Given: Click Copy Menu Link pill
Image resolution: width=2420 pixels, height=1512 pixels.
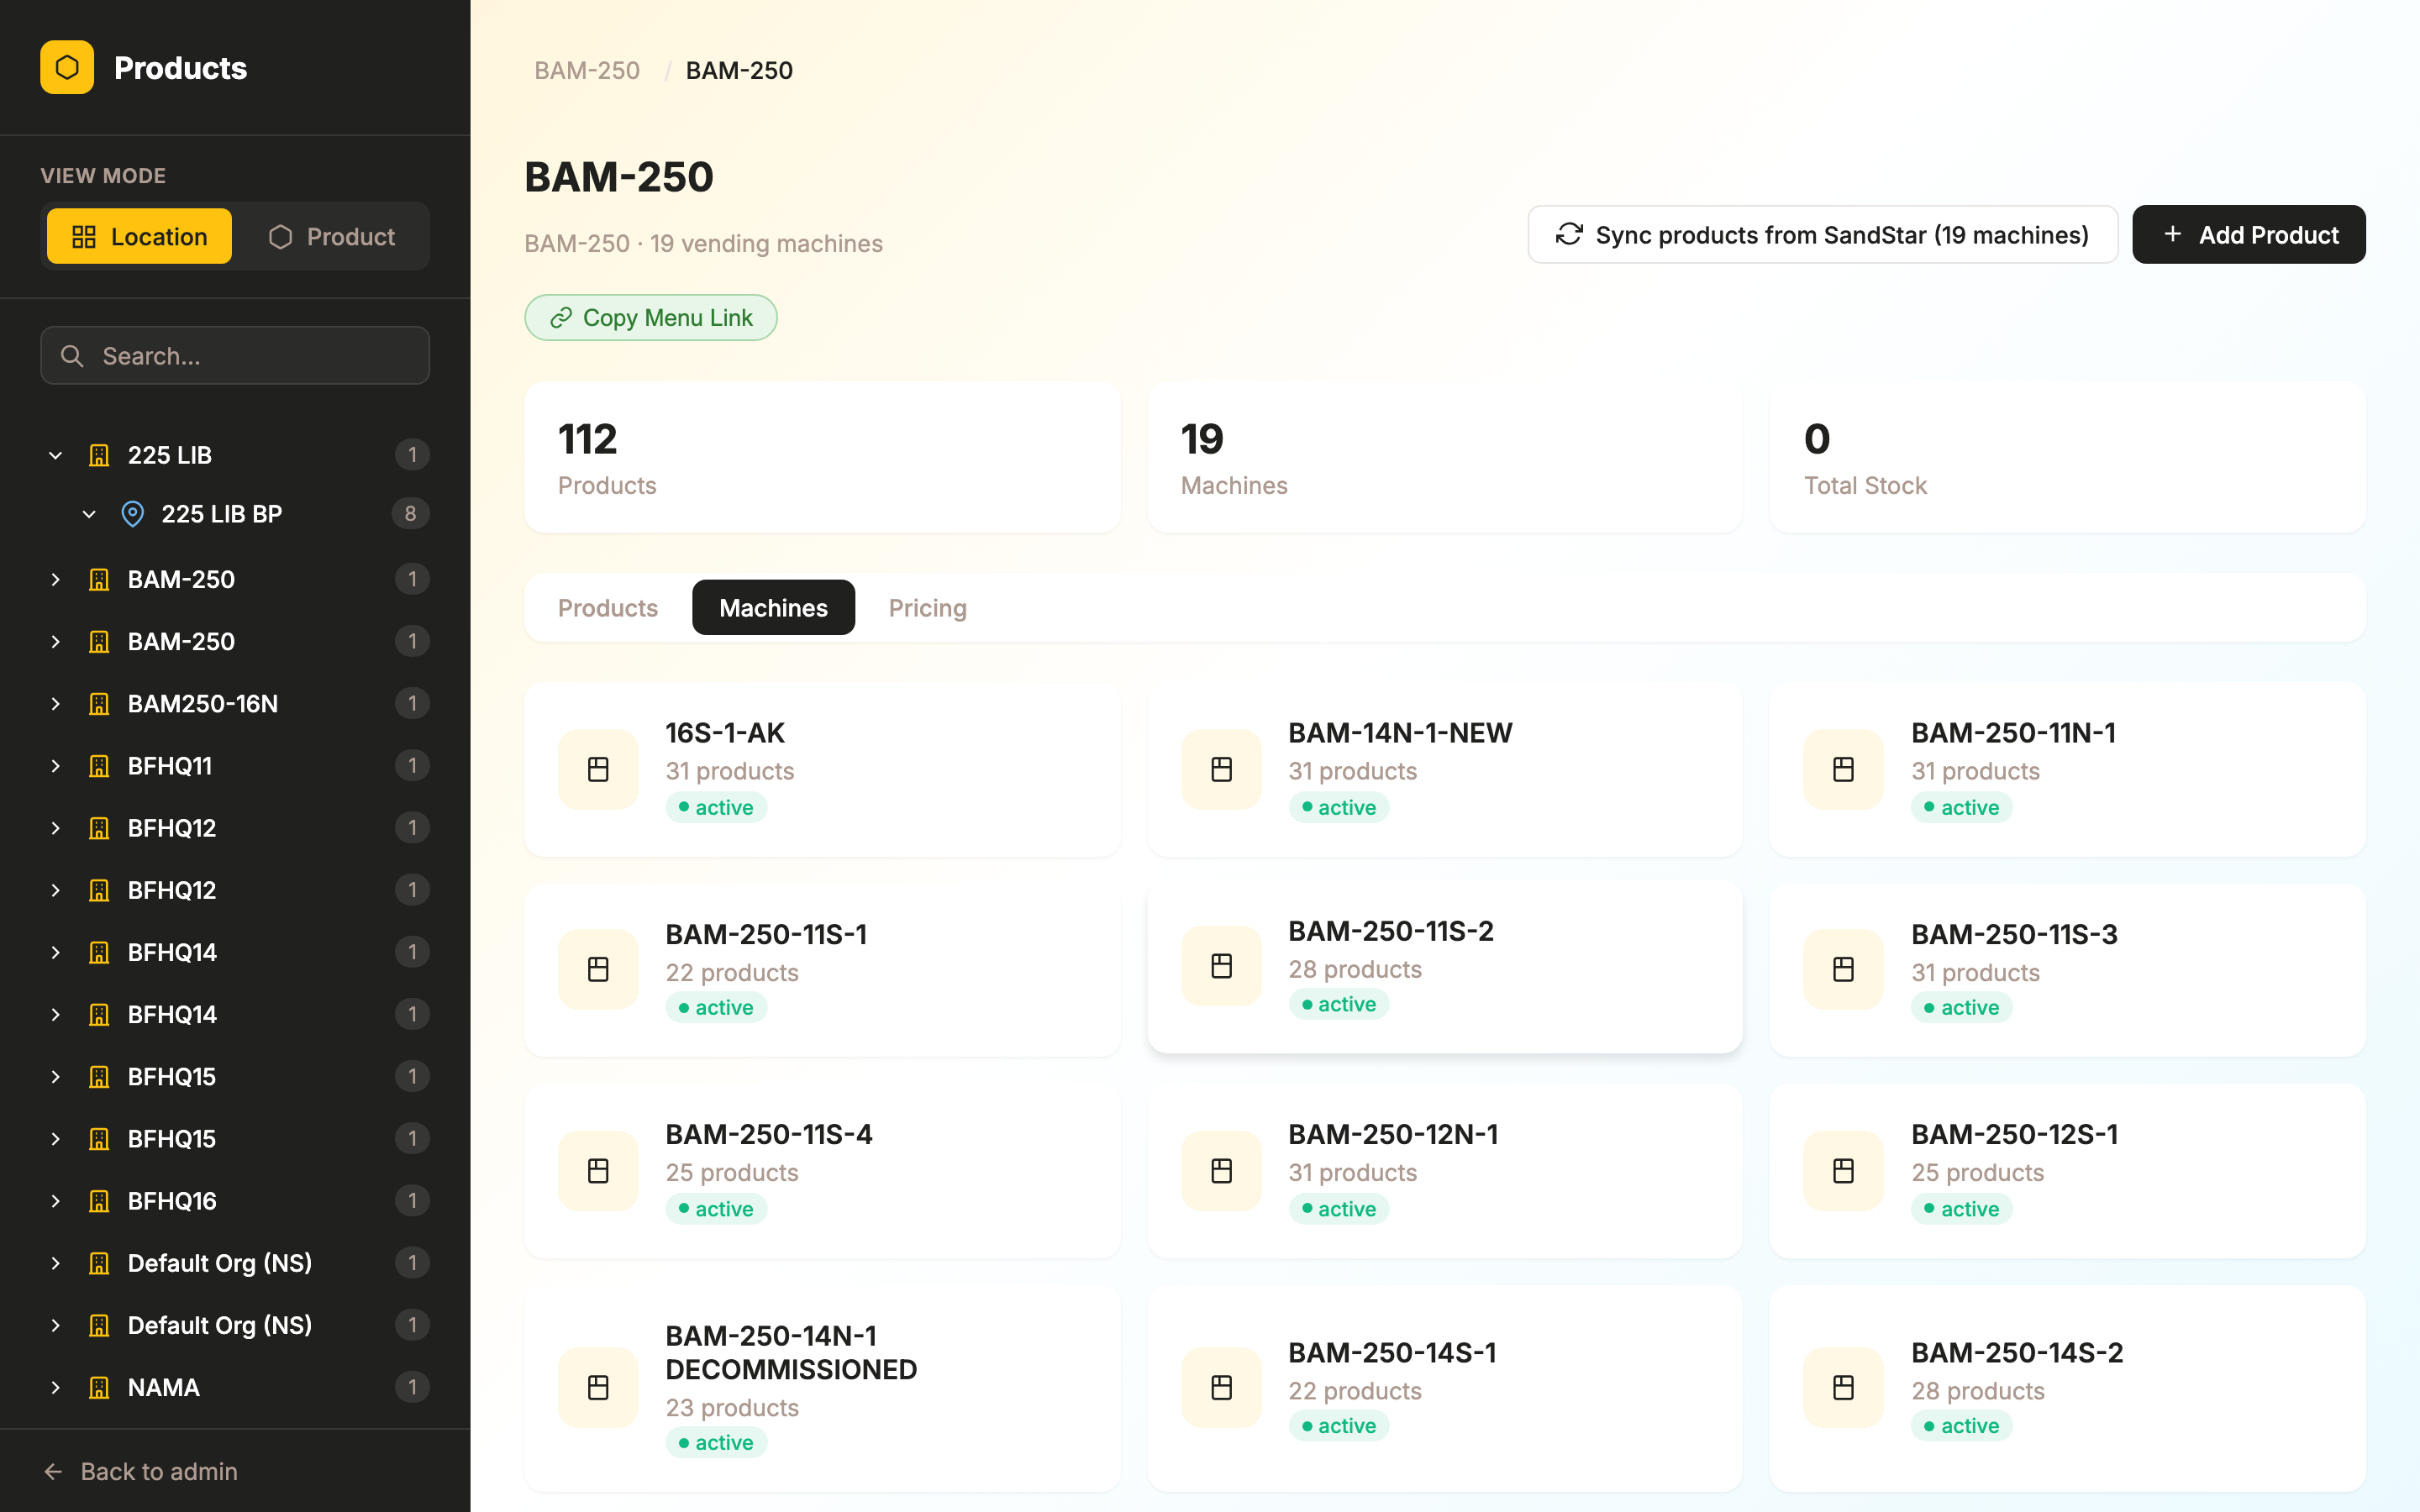Looking at the screenshot, I should (x=651, y=318).
